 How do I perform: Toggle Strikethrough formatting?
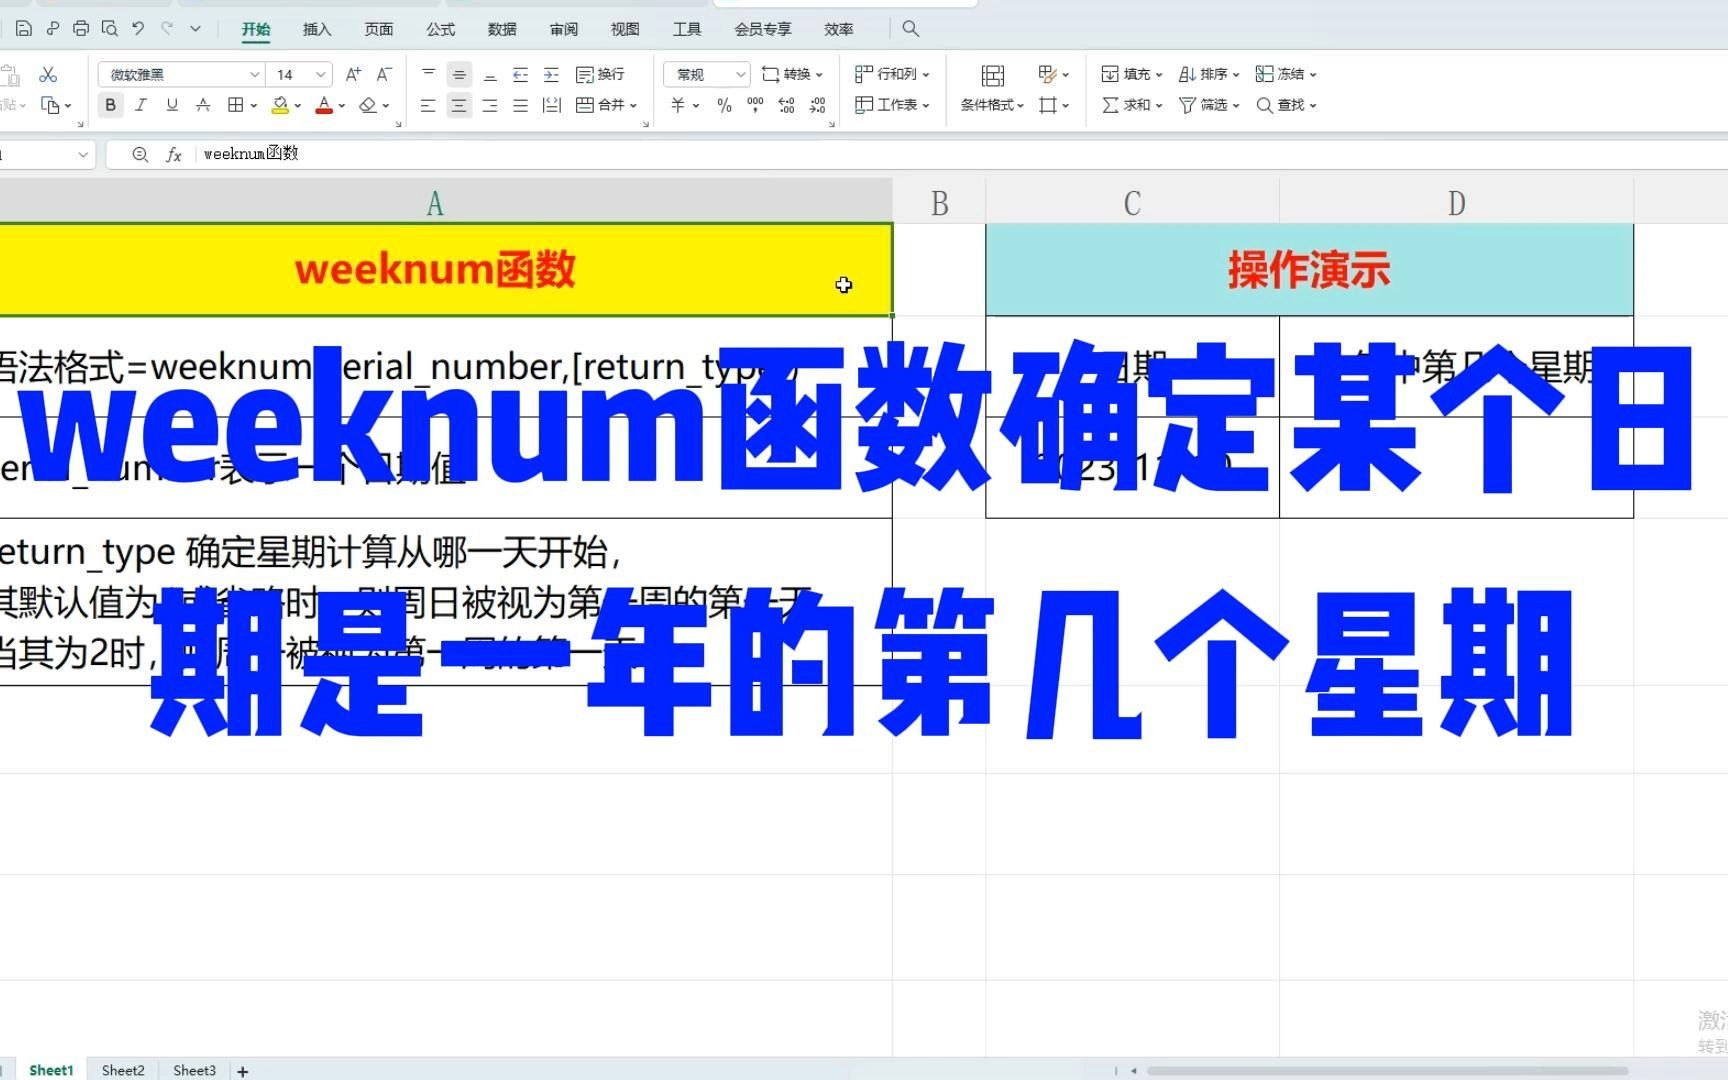click(x=203, y=105)
